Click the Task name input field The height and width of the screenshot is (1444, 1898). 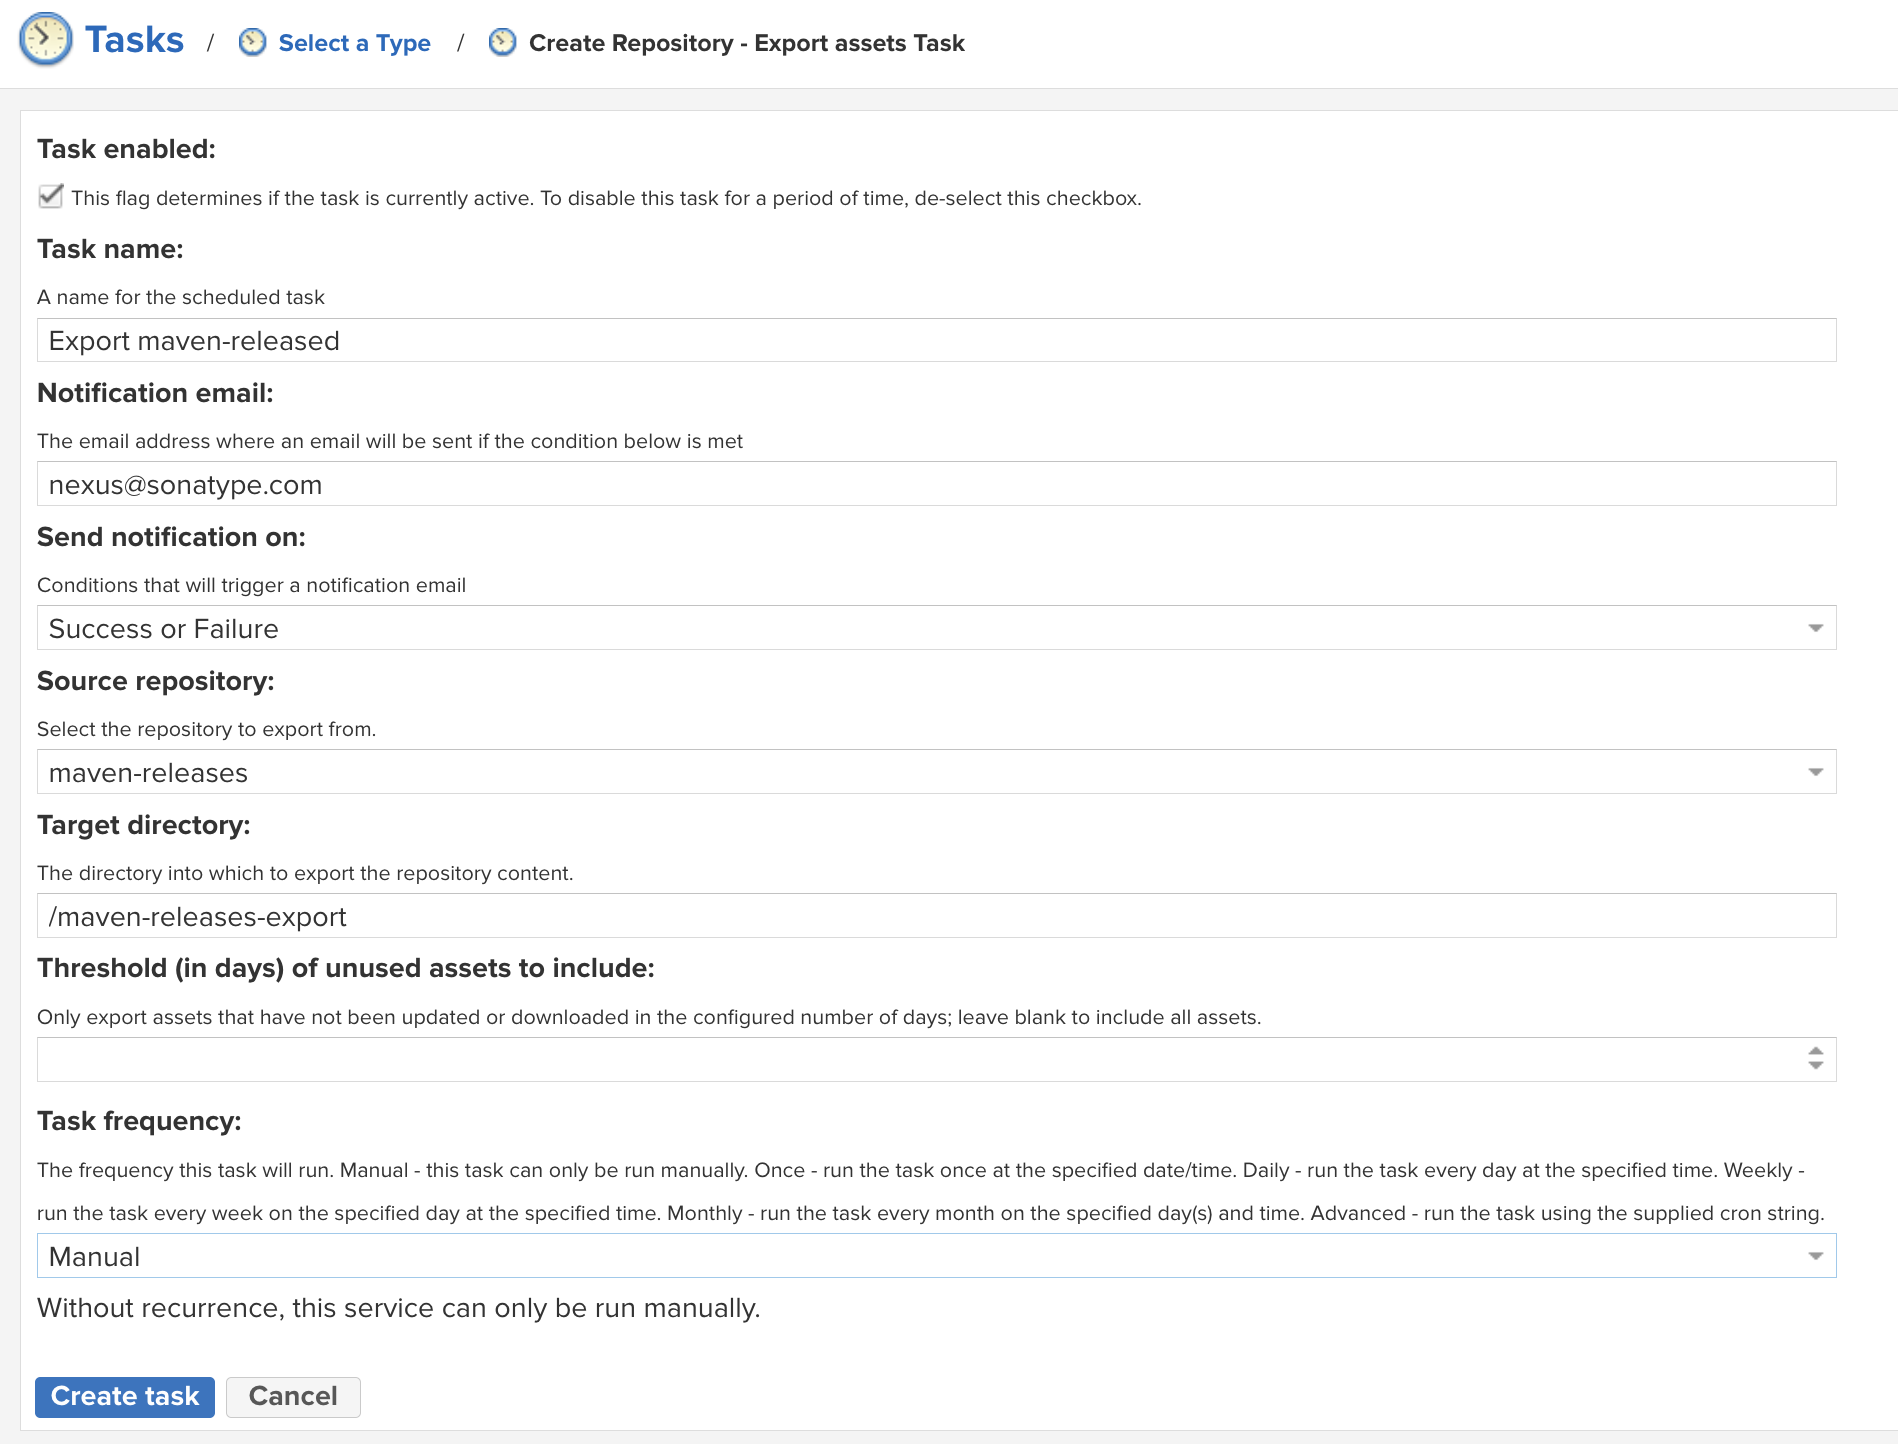(x=936, y=340)
